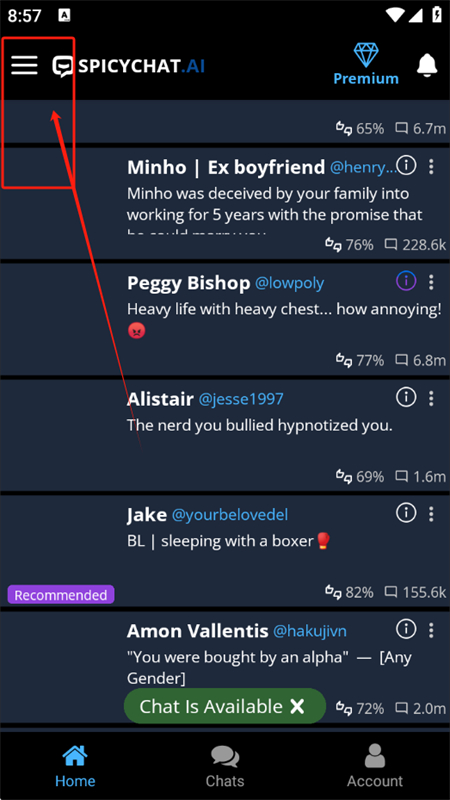Tap the SpicyChat.AI logo
Viewport: 450px width, 800px height.
pyautogui.click(x=129, y=66)
